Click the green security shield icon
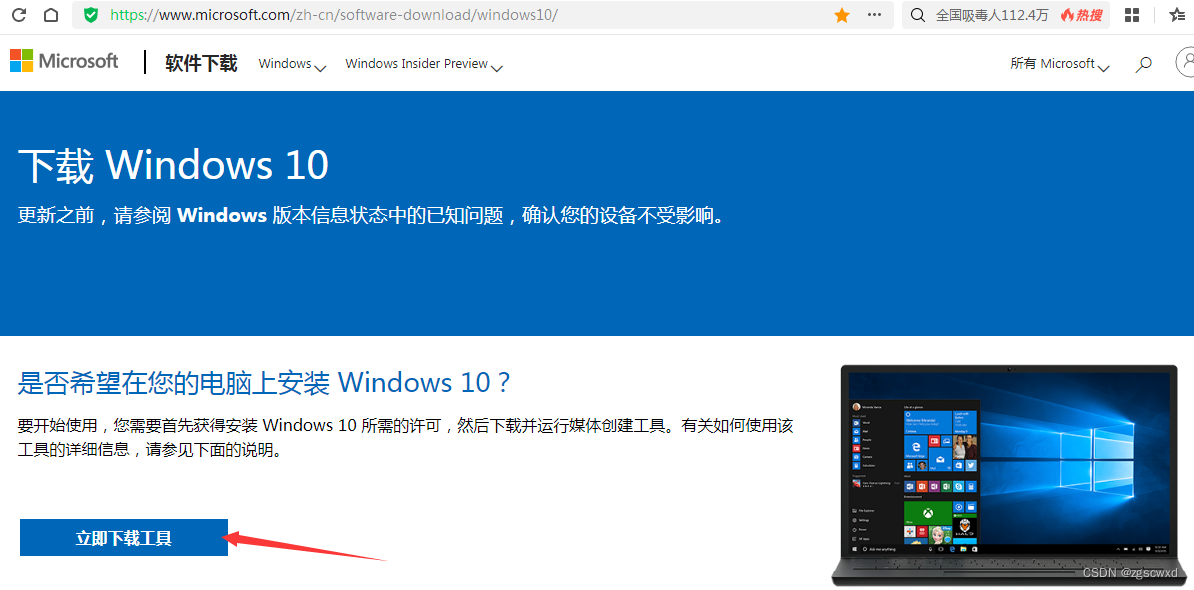Screen dimensions: 1194x590 (x=91, y=14)
